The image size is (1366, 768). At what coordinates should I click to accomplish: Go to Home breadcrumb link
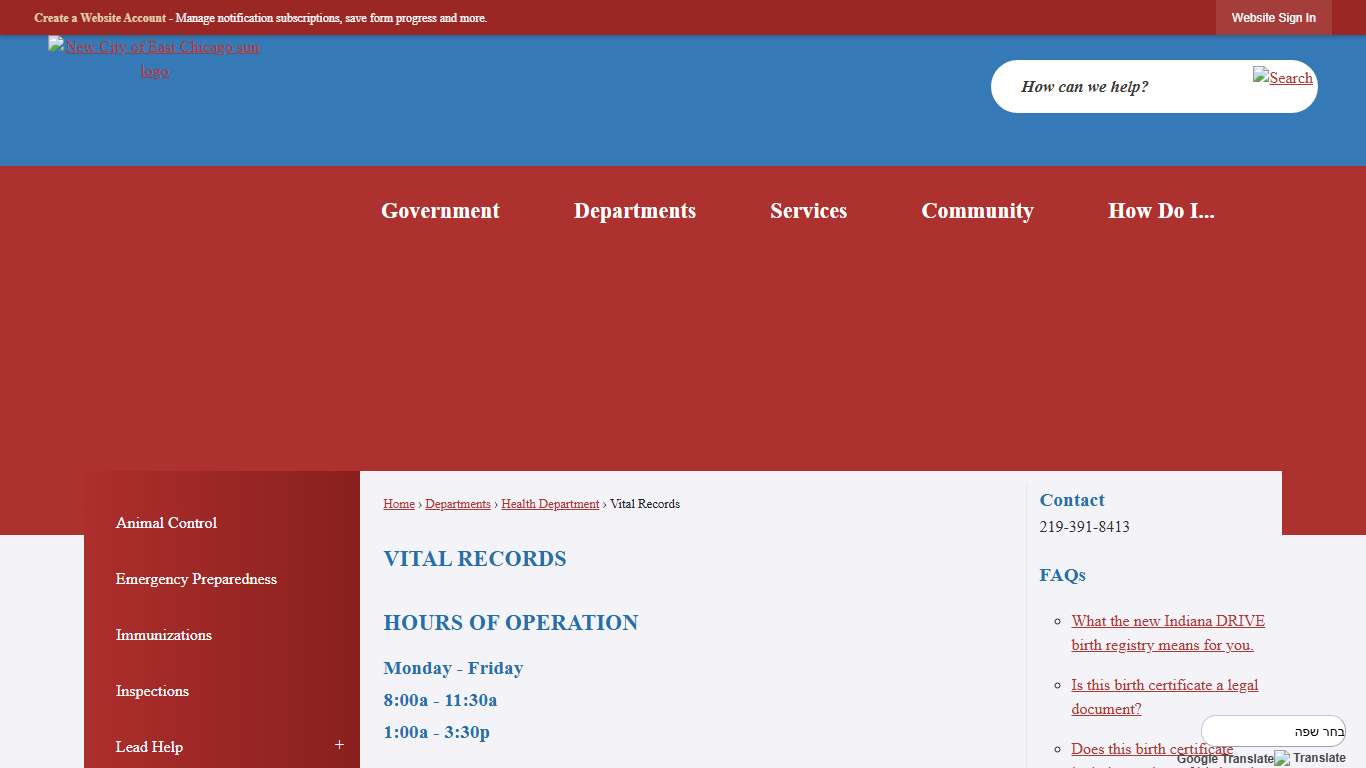click(x=399, y=504)
